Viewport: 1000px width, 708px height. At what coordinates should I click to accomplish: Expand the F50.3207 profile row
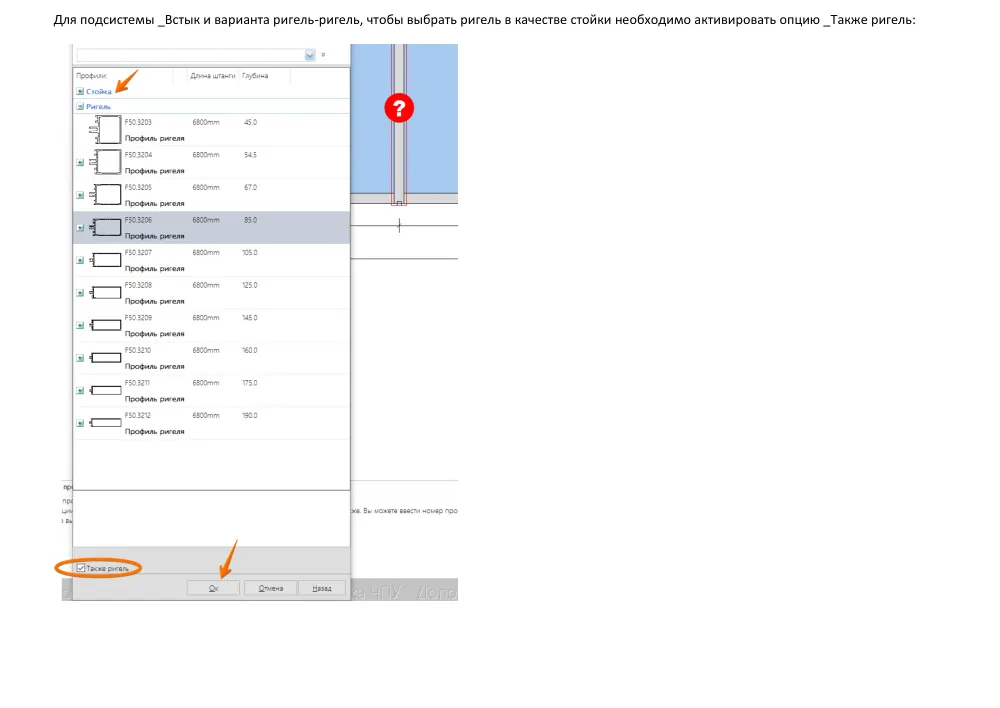click(80, 260)
